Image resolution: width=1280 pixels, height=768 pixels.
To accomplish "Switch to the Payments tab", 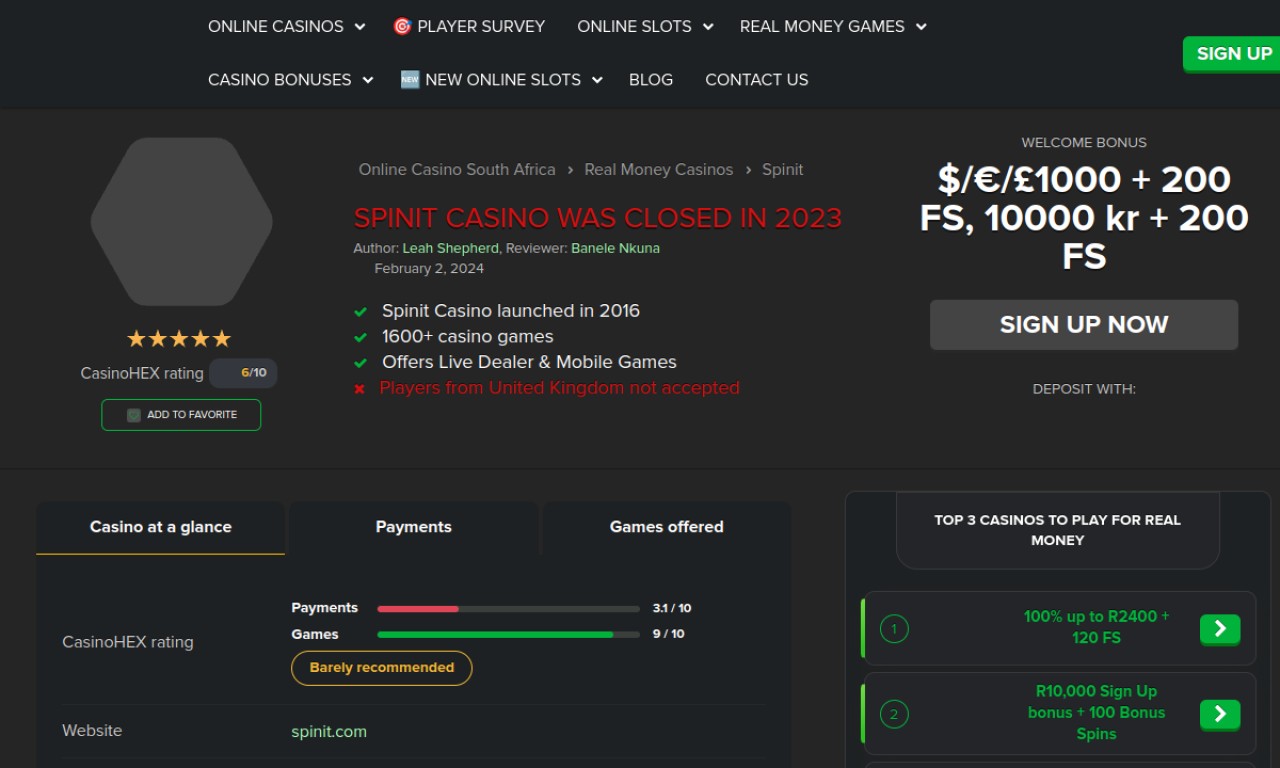I will (414, 527).
